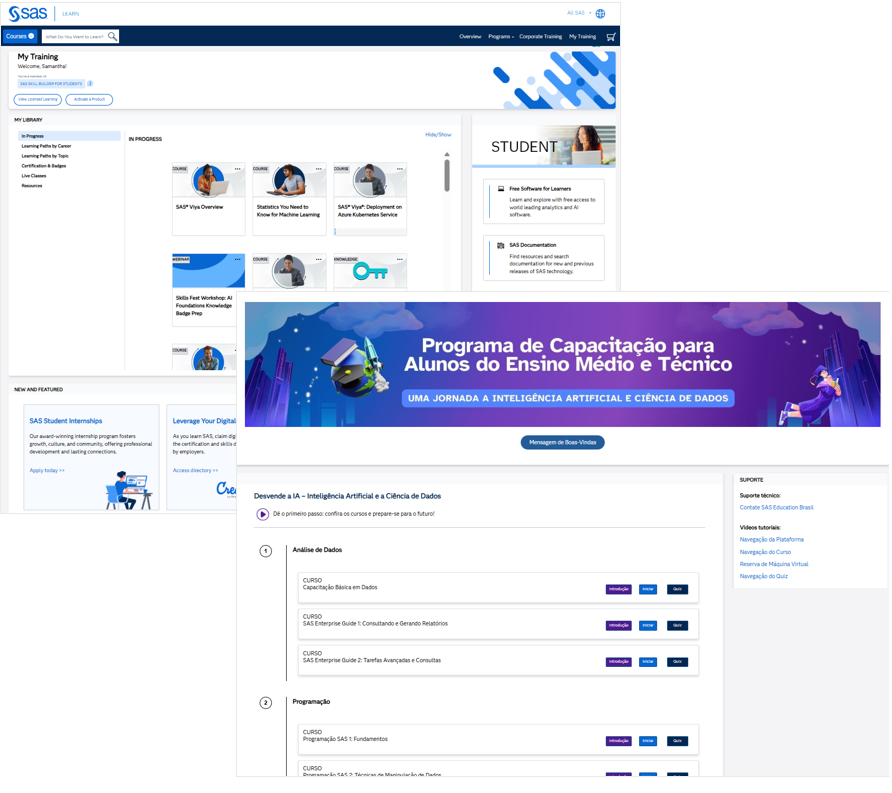
Task: Click the Activate a Product button
Action: pyautogui.click(x=89, y=100)
